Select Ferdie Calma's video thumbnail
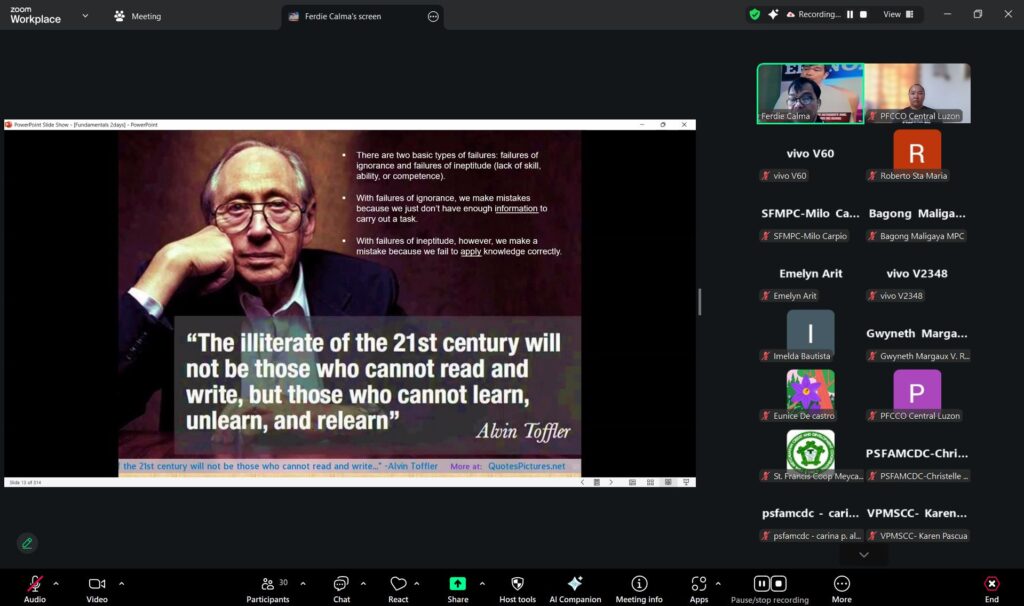Viewport: 1024px width, 606px height. [810, 94]
